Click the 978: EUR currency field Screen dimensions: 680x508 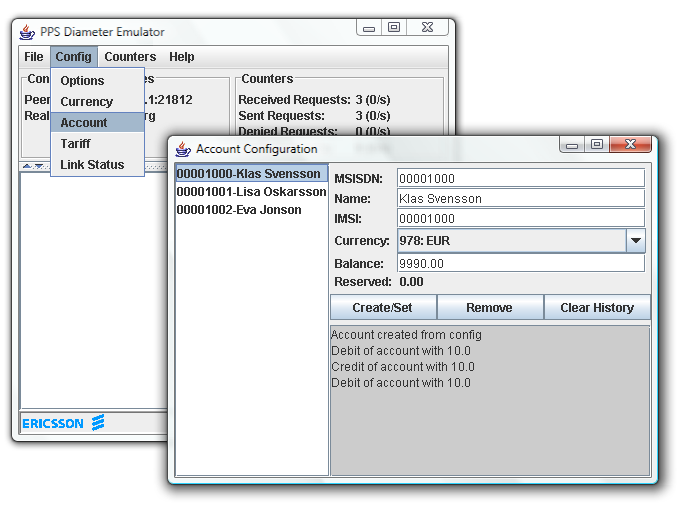[512, 241]
